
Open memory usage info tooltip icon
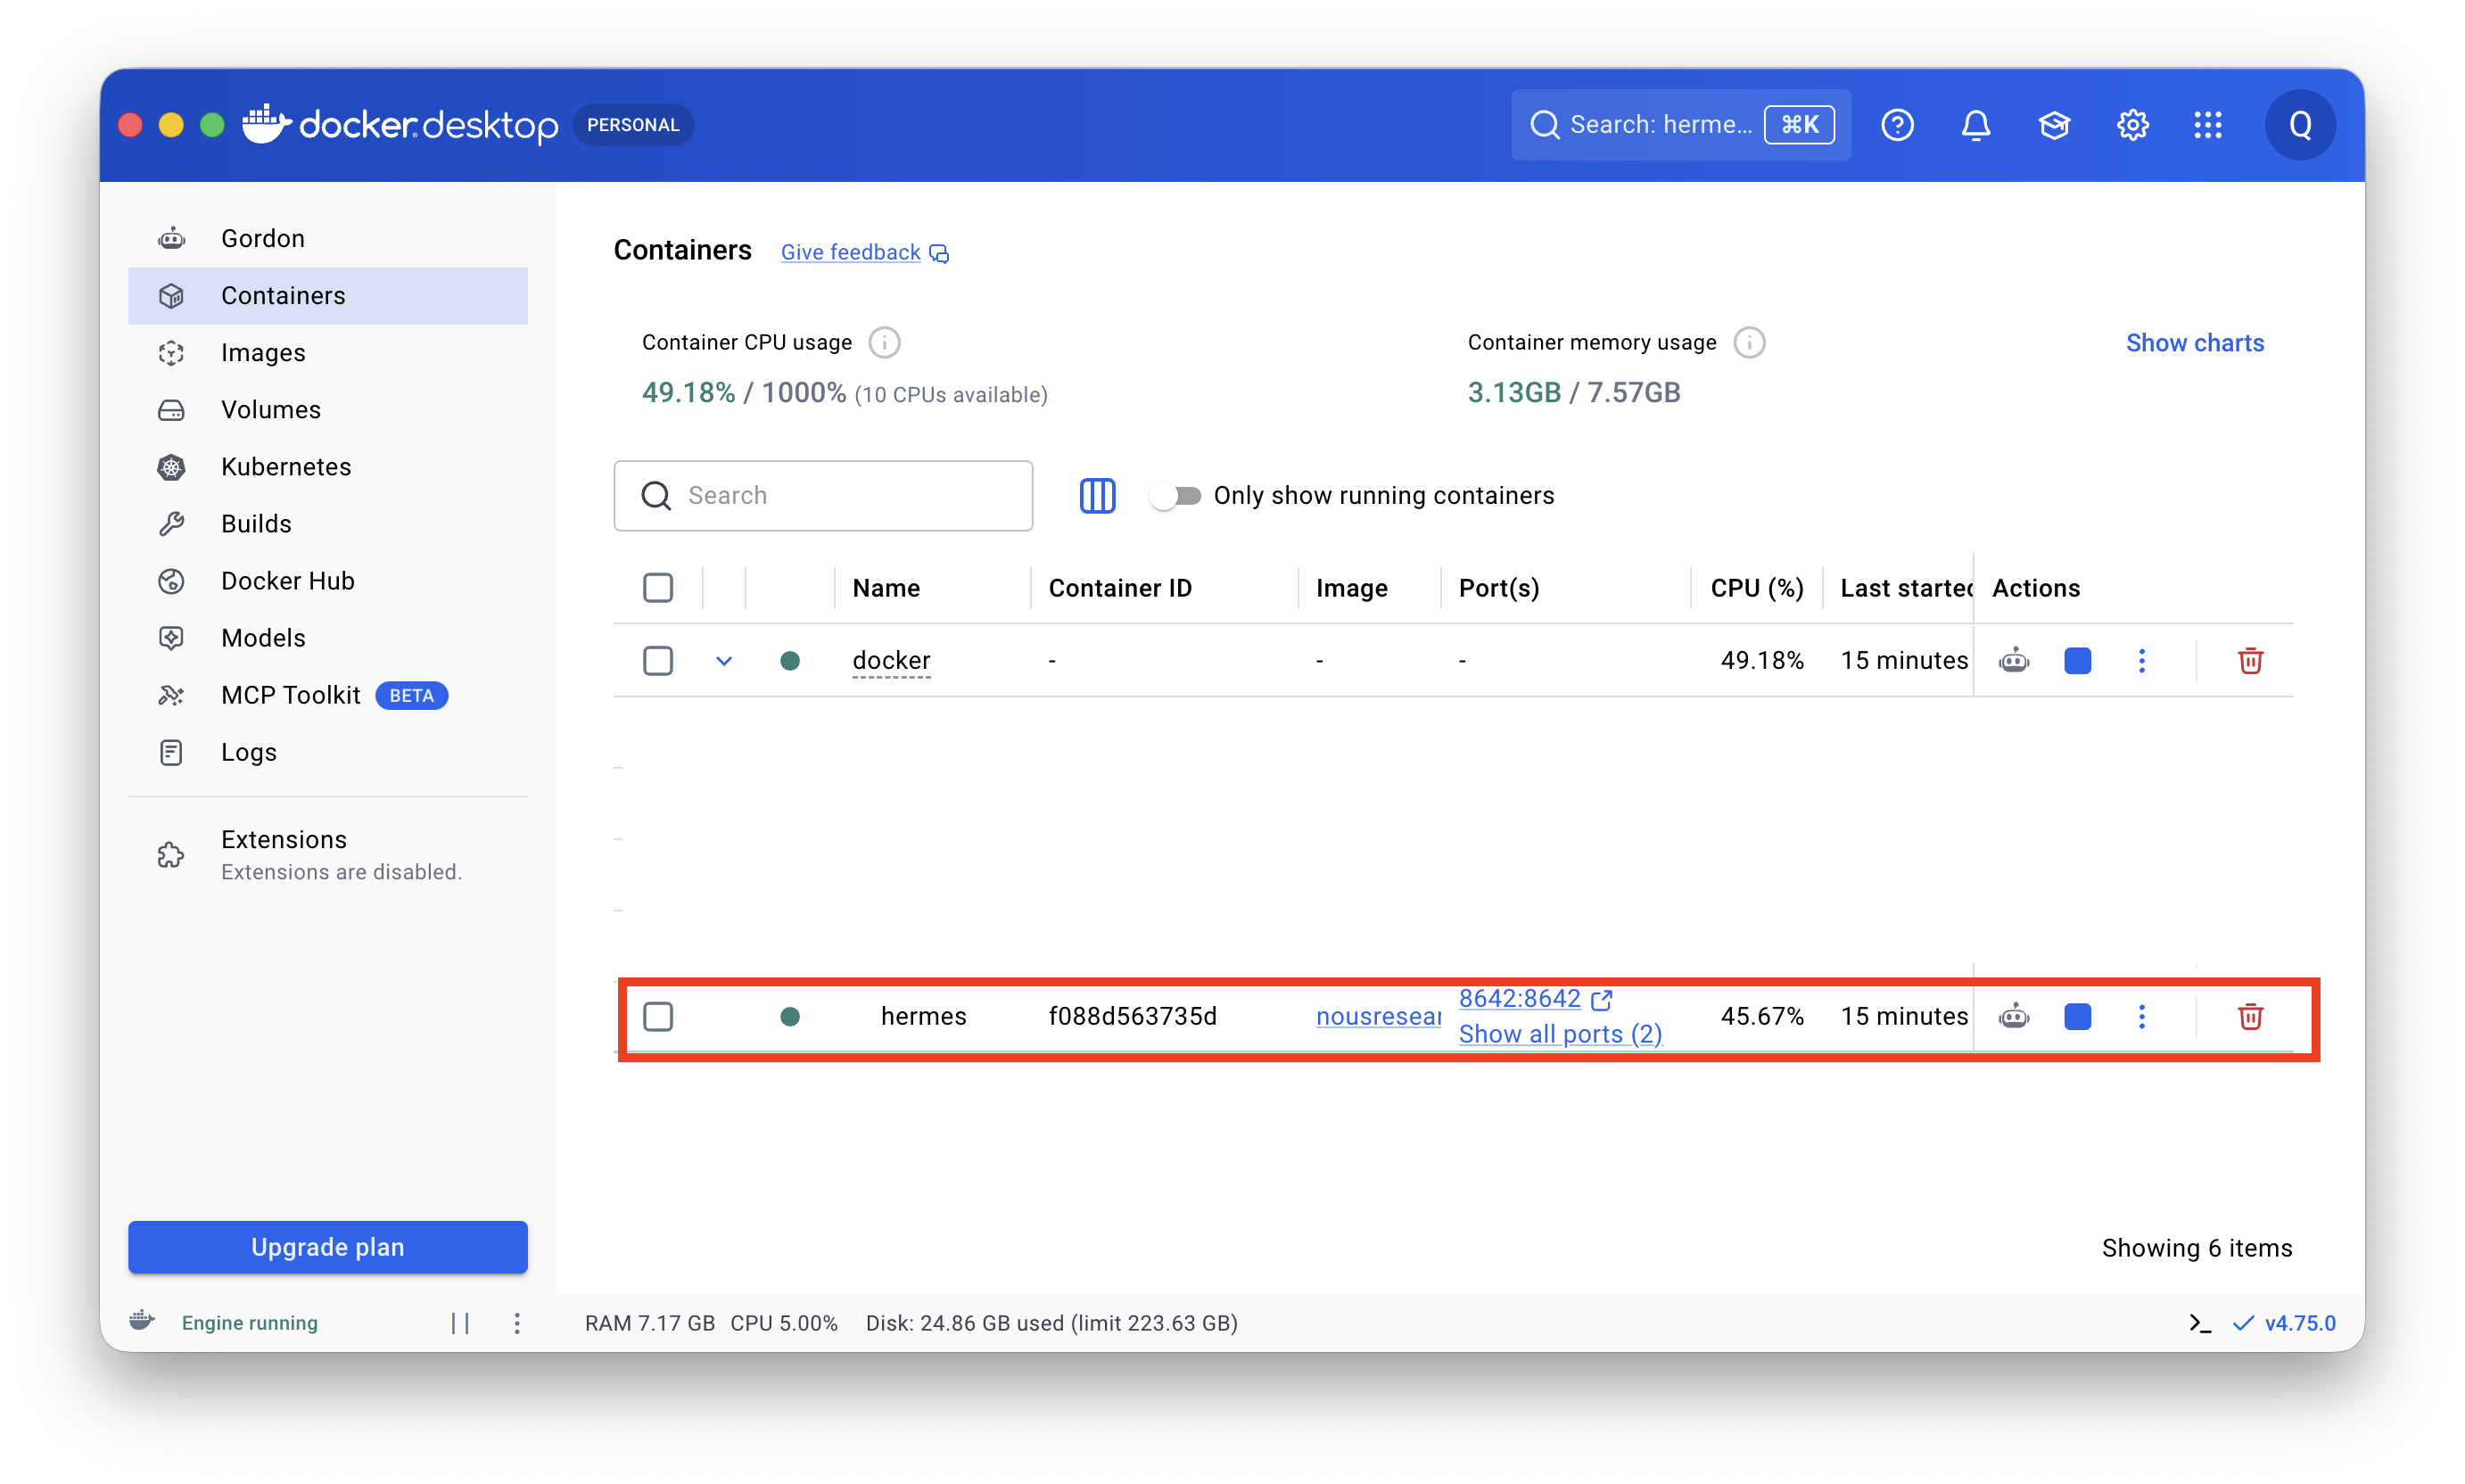(1748, 342)
